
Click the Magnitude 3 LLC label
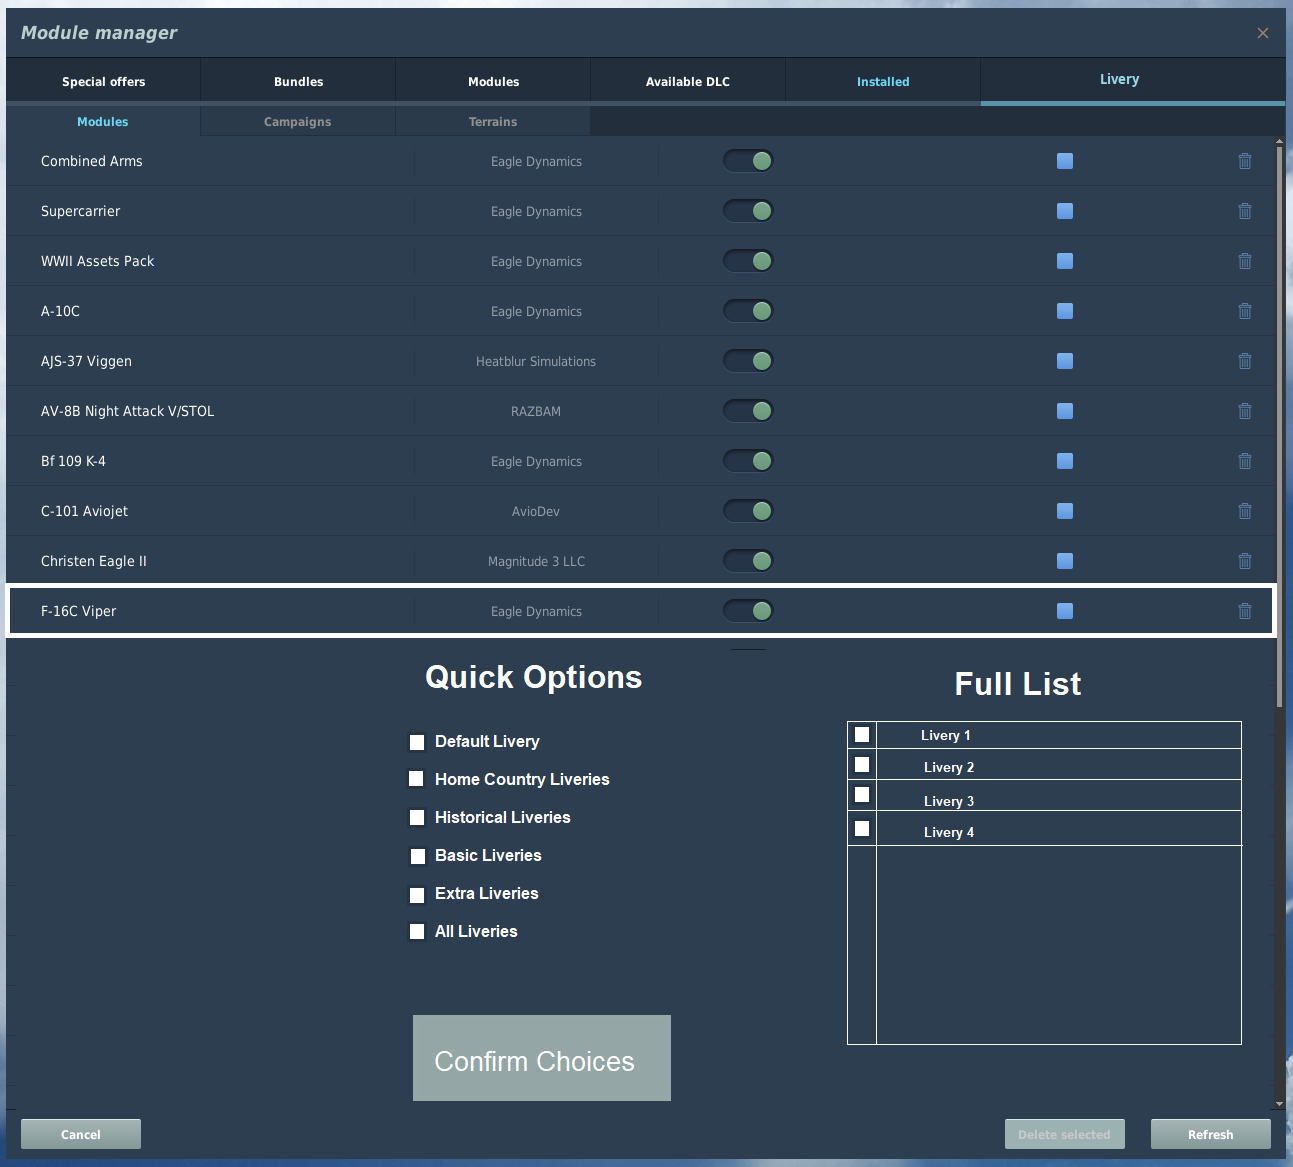click(x=536, y=561)
